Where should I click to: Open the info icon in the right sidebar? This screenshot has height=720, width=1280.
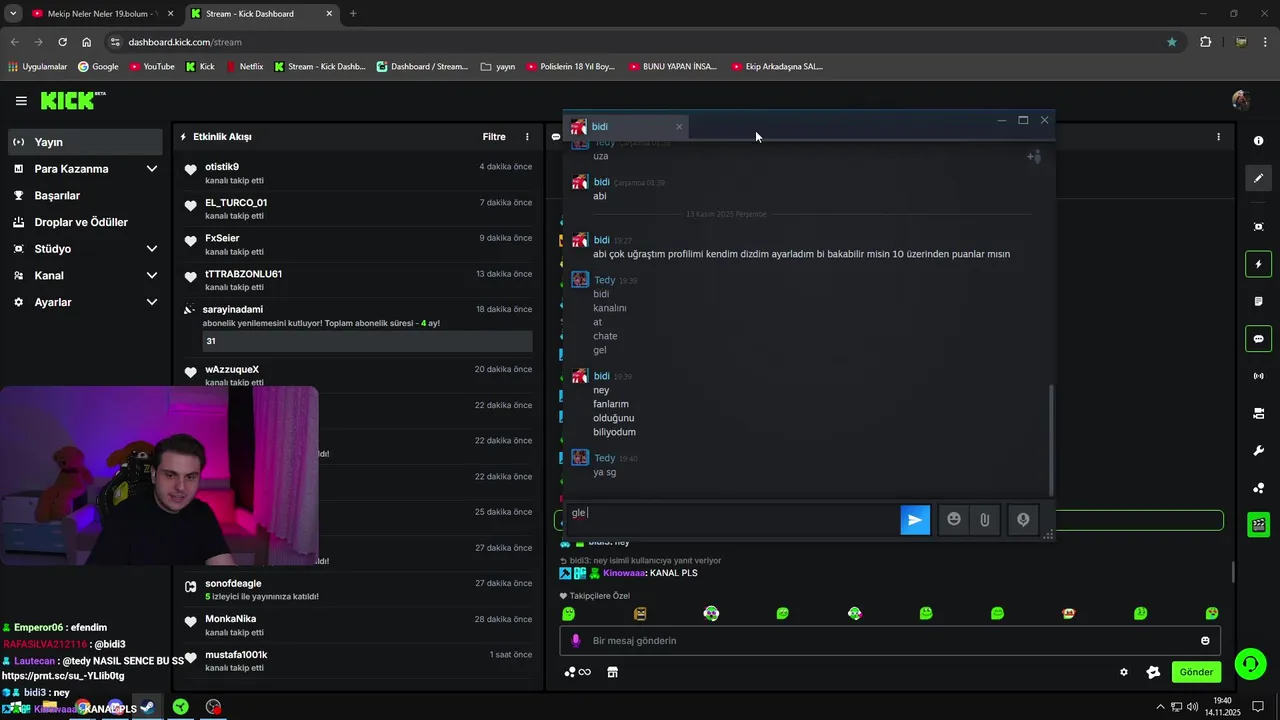click(1258, 141)
